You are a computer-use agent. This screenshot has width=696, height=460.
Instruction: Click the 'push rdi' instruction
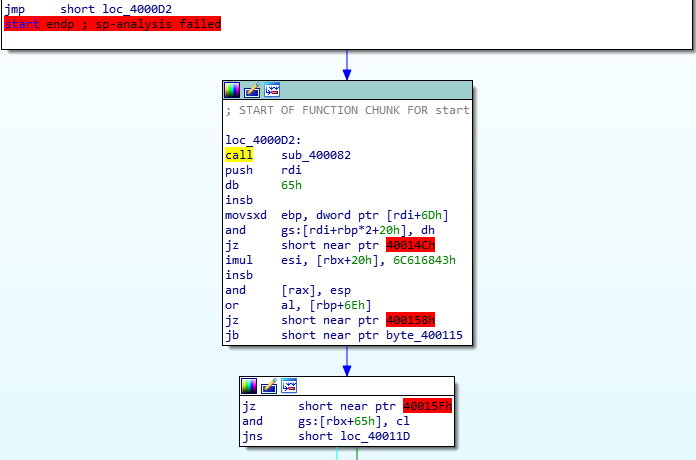point(263,170)
